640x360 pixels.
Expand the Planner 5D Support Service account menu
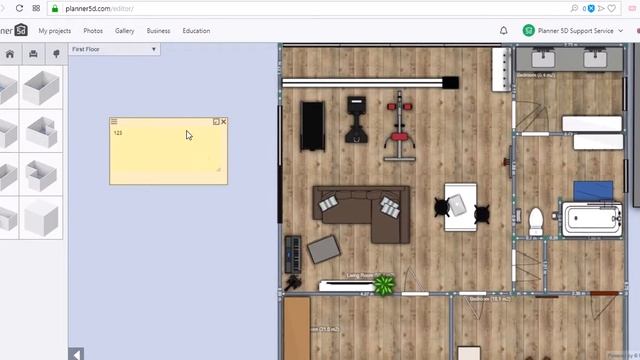[580, 31]
